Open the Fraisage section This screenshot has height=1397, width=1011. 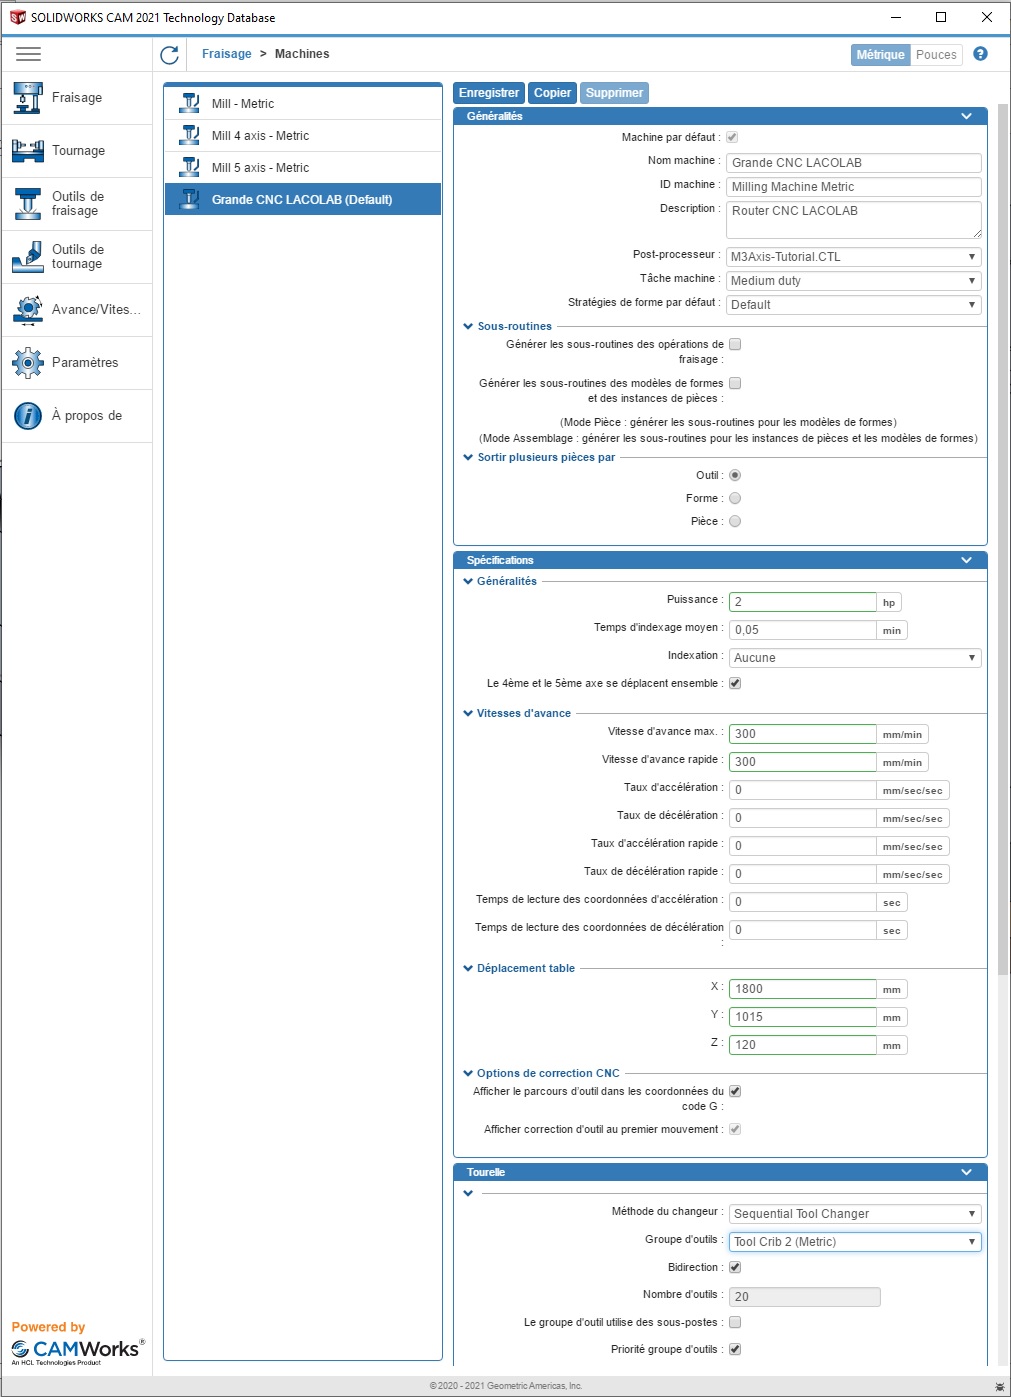[77, 98]
